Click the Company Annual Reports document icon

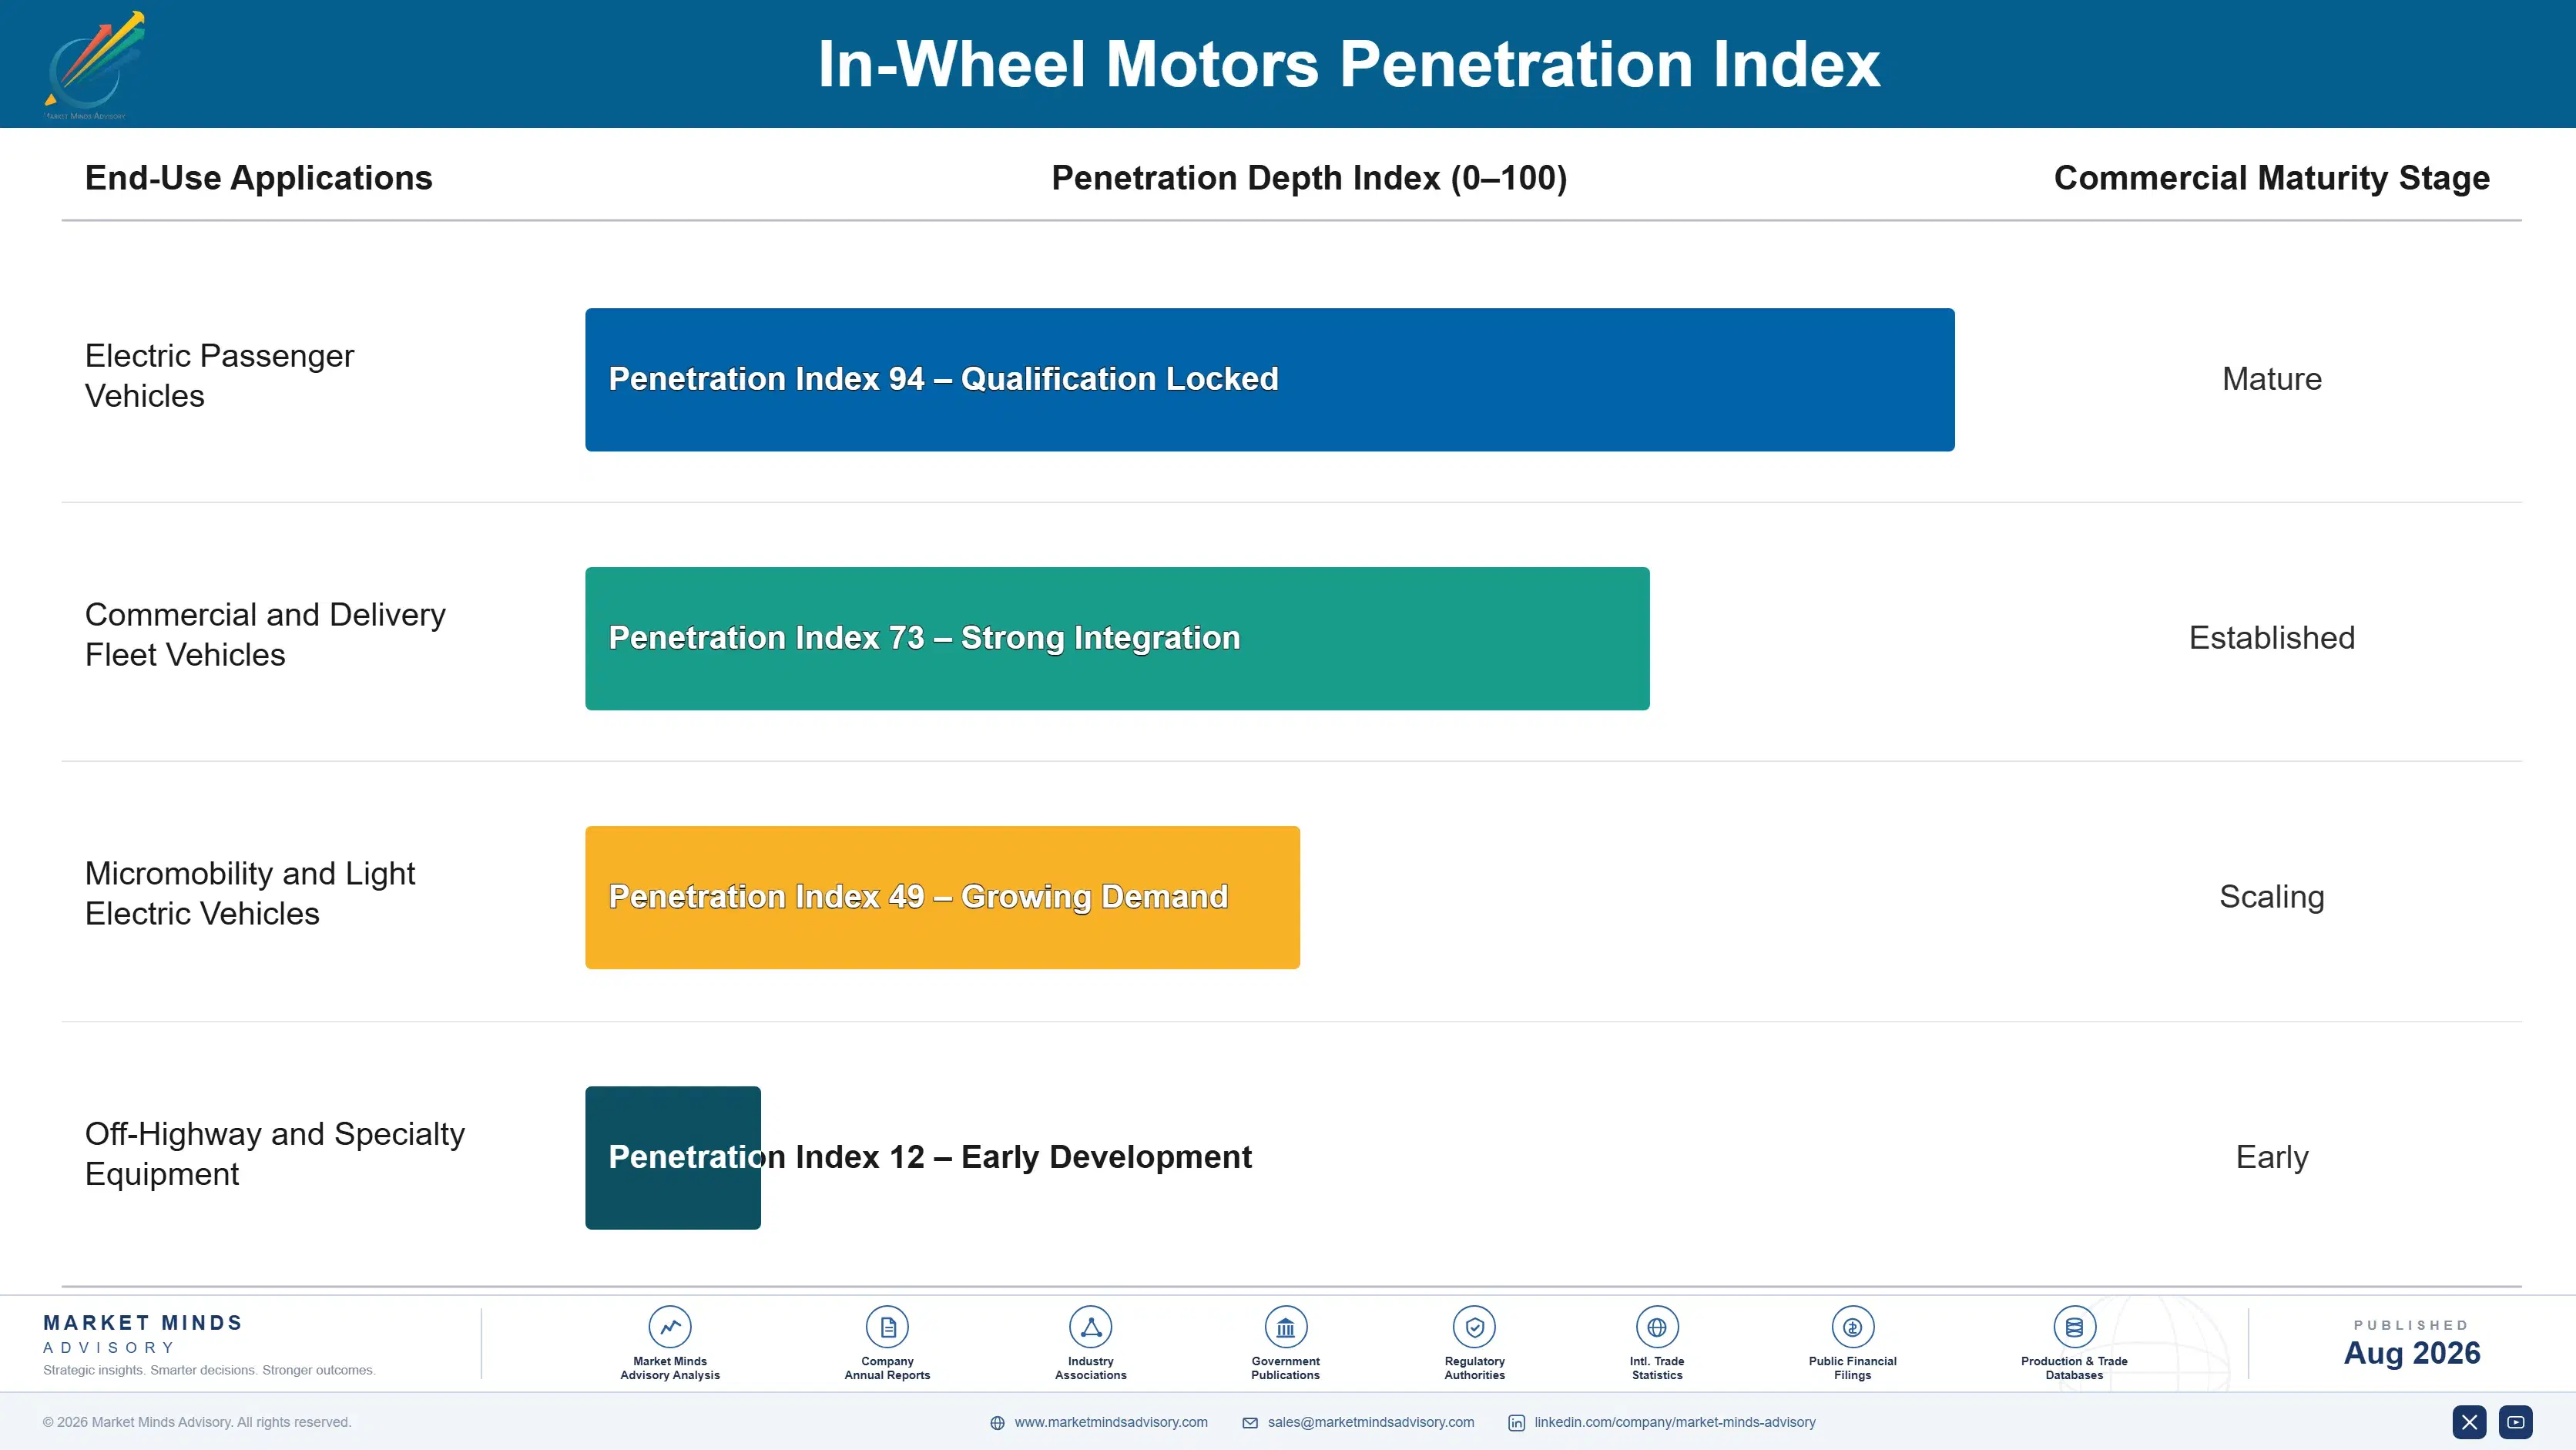(887, 1327)
